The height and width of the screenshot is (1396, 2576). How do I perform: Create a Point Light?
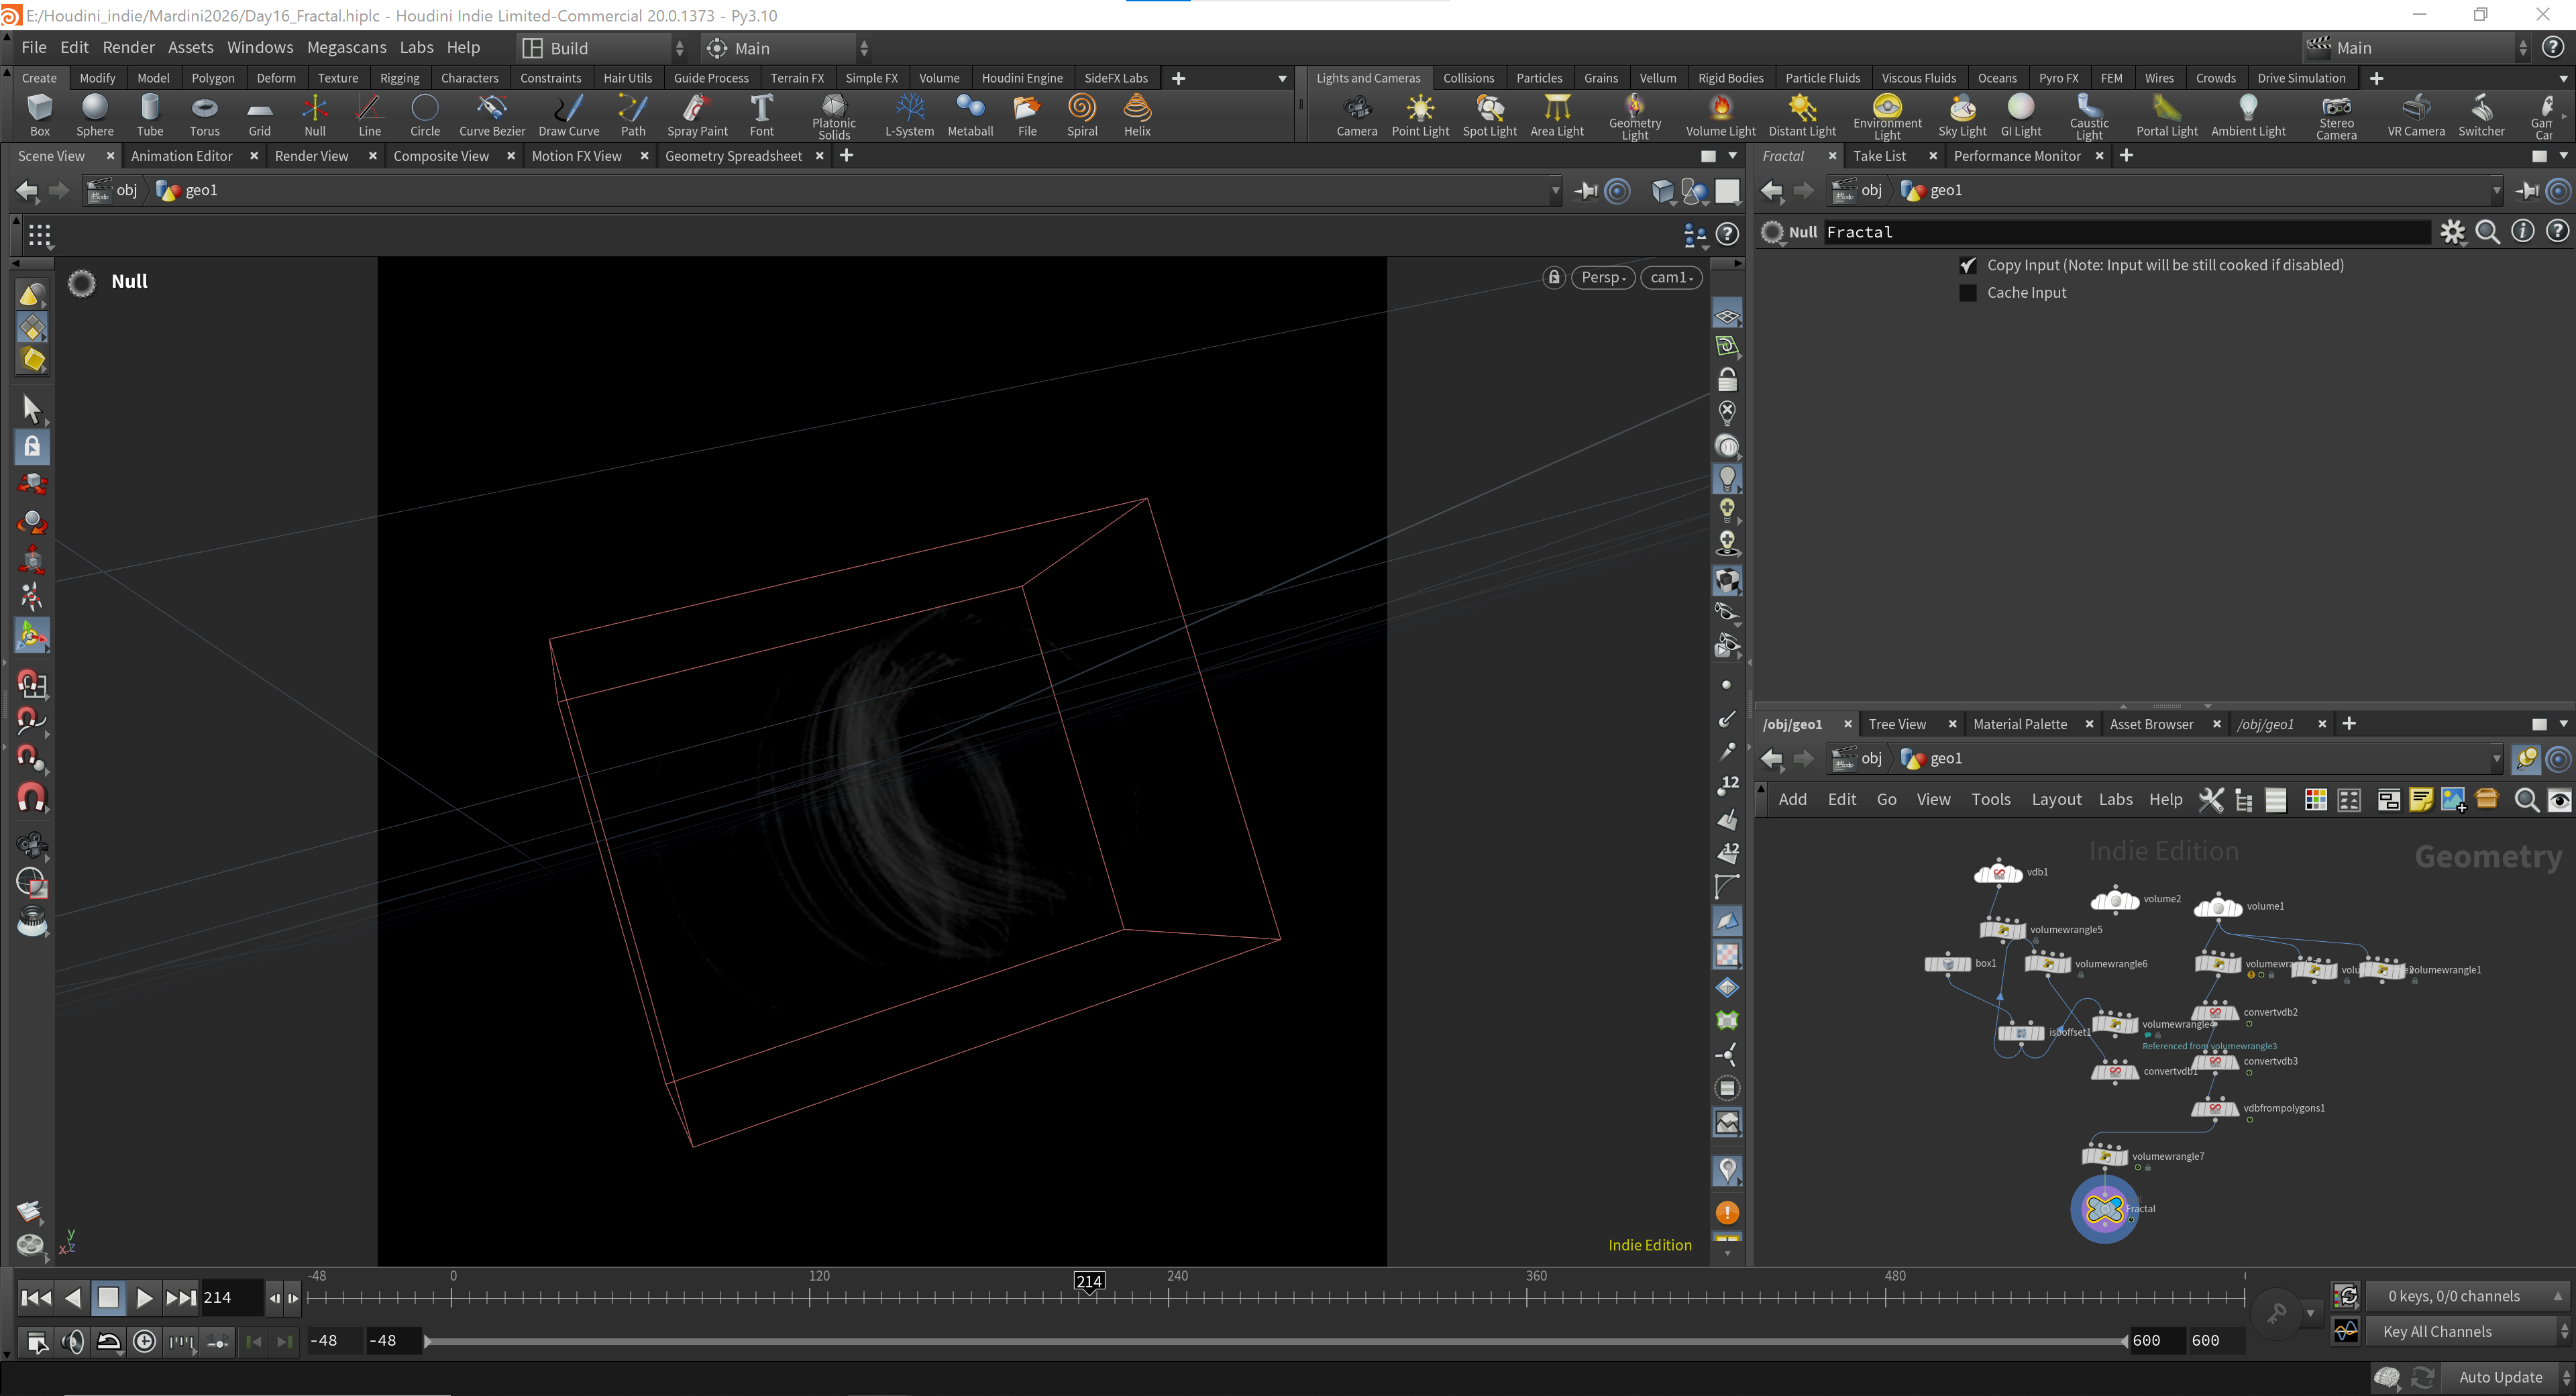1420,115
